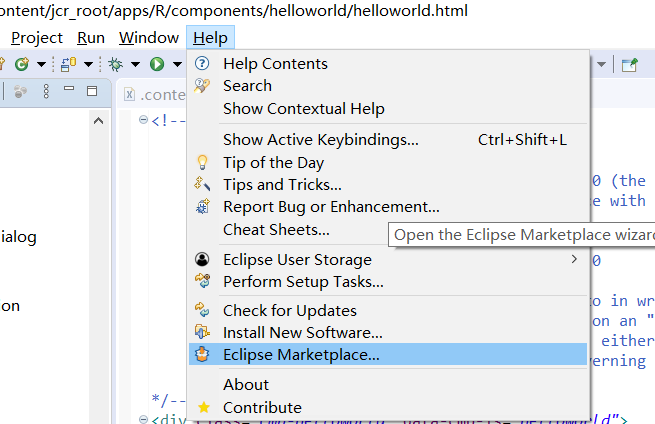Click the Open Perspective icon
The height and width of the screenshot is (424, 655).
click(629, 65)
